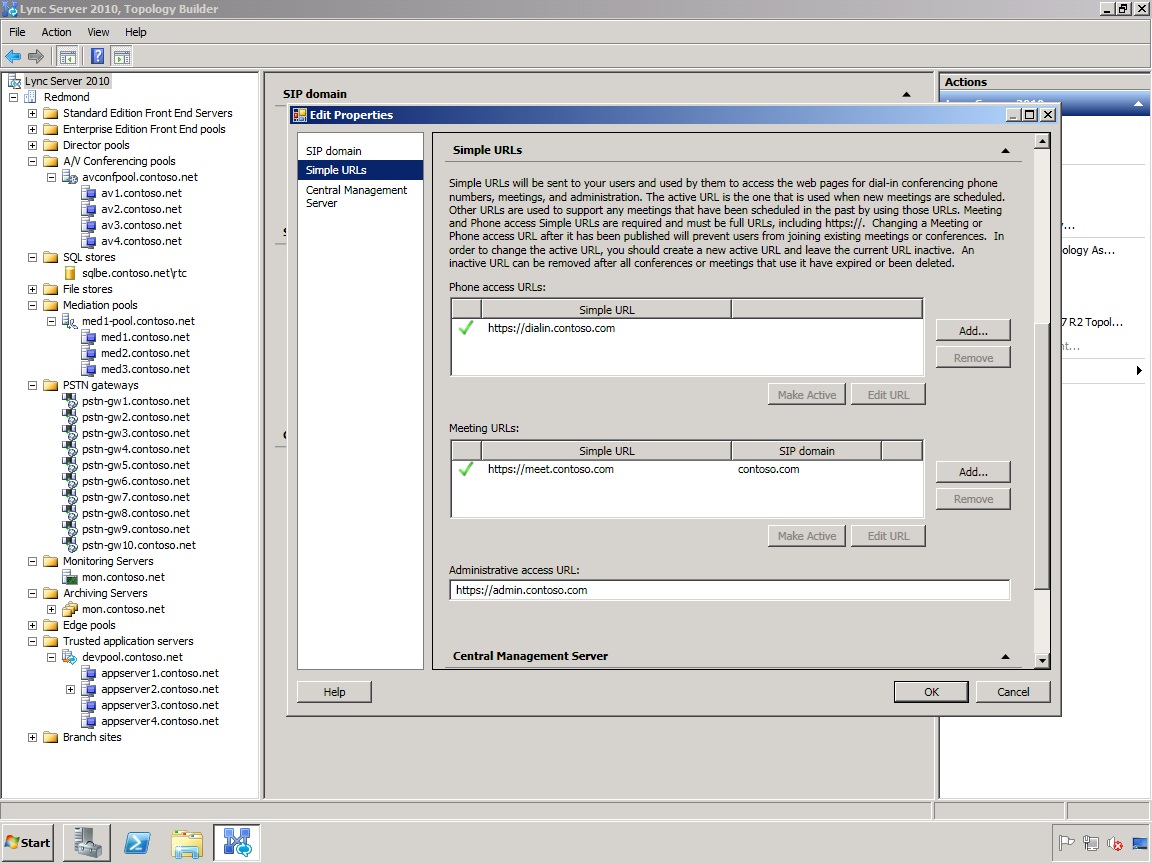
Task: Open the View menu
Action: point(98,32)
